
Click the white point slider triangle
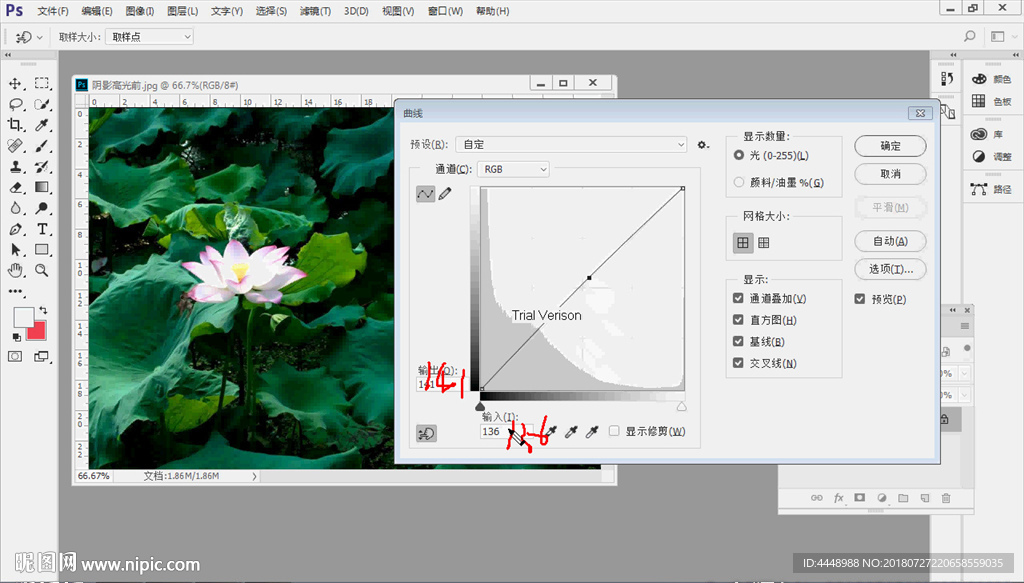tap(681, 407)
